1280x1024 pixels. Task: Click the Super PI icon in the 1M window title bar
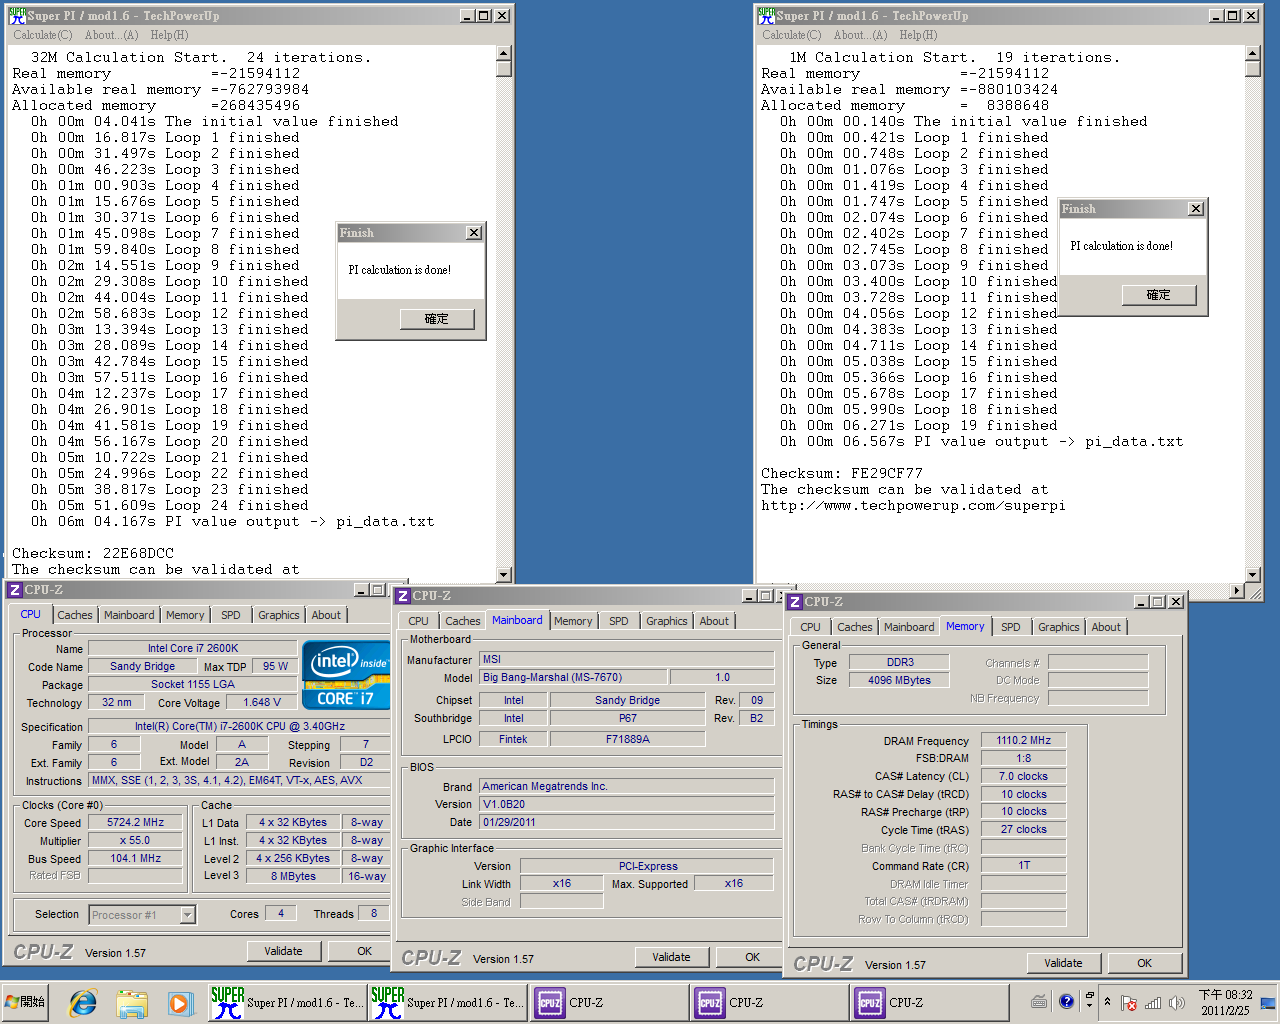(x=766, y=16)
